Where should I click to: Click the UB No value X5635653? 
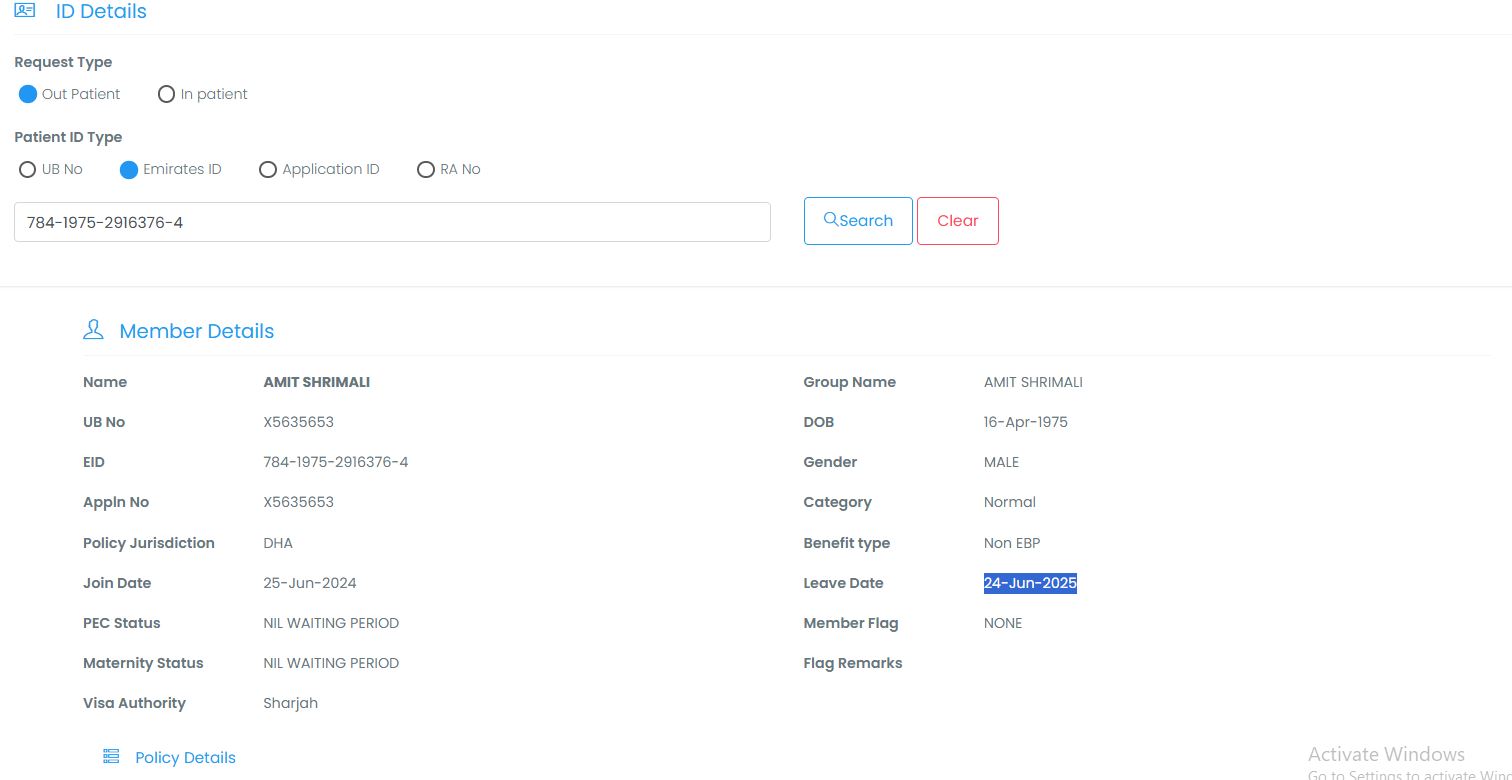pyautogui.click(x=298, y=422)
